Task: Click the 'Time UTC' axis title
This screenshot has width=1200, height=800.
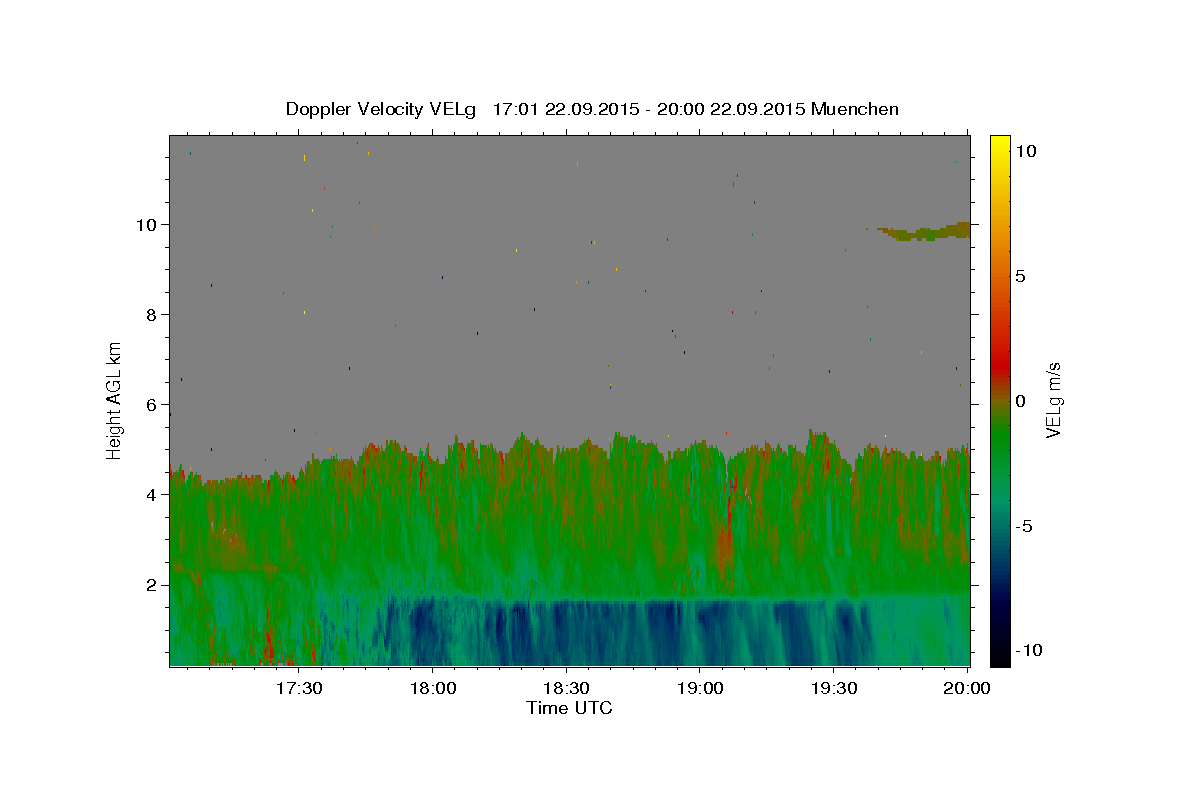Action: [569, 708]
